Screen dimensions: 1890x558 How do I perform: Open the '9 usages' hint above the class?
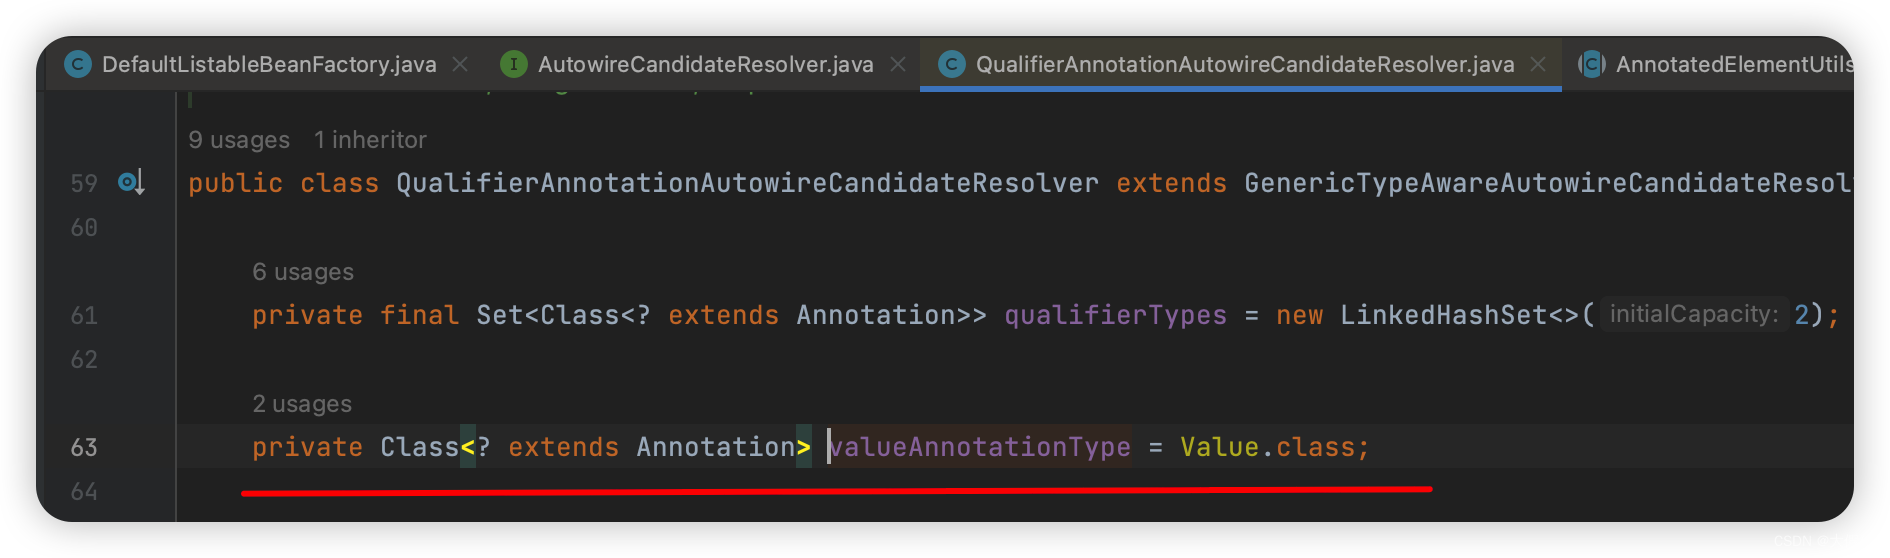(239, 140)
